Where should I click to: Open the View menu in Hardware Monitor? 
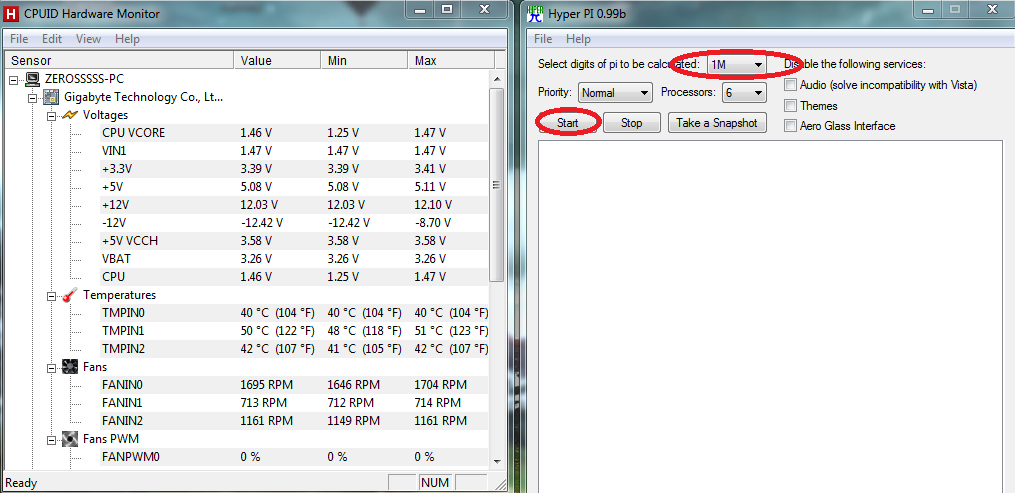pos(88,39)
